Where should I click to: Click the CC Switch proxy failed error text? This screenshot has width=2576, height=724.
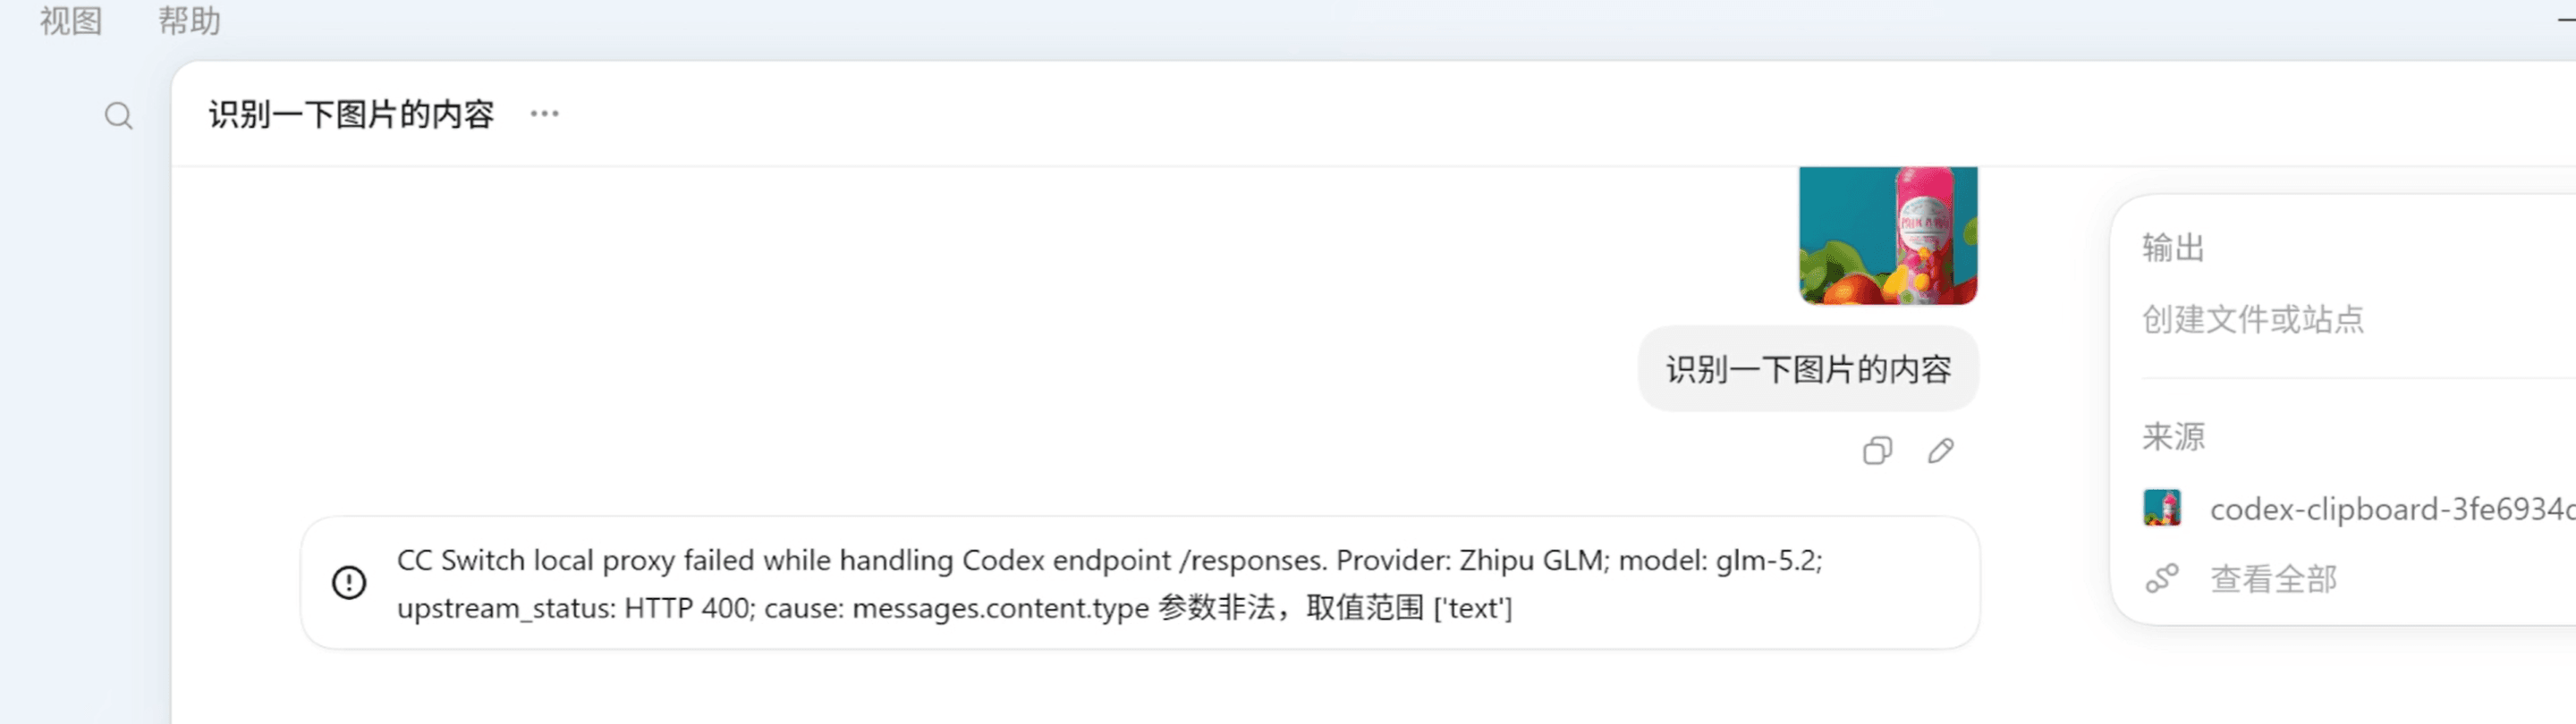coord(1110,584)
